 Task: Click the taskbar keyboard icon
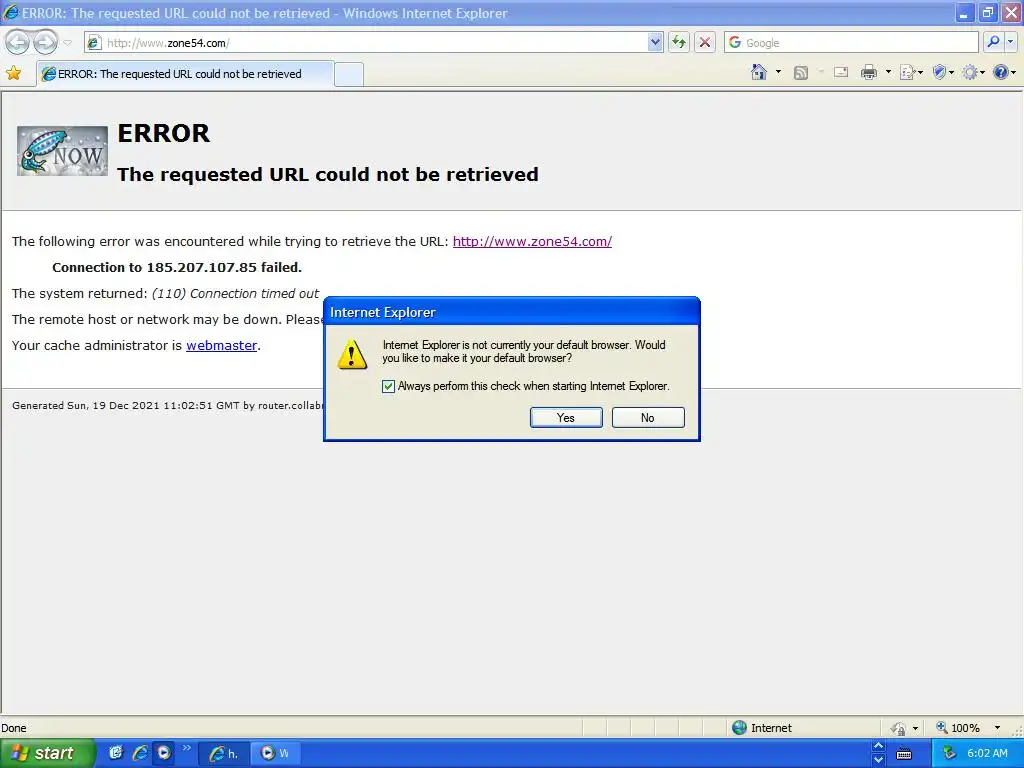click(904, 754)
